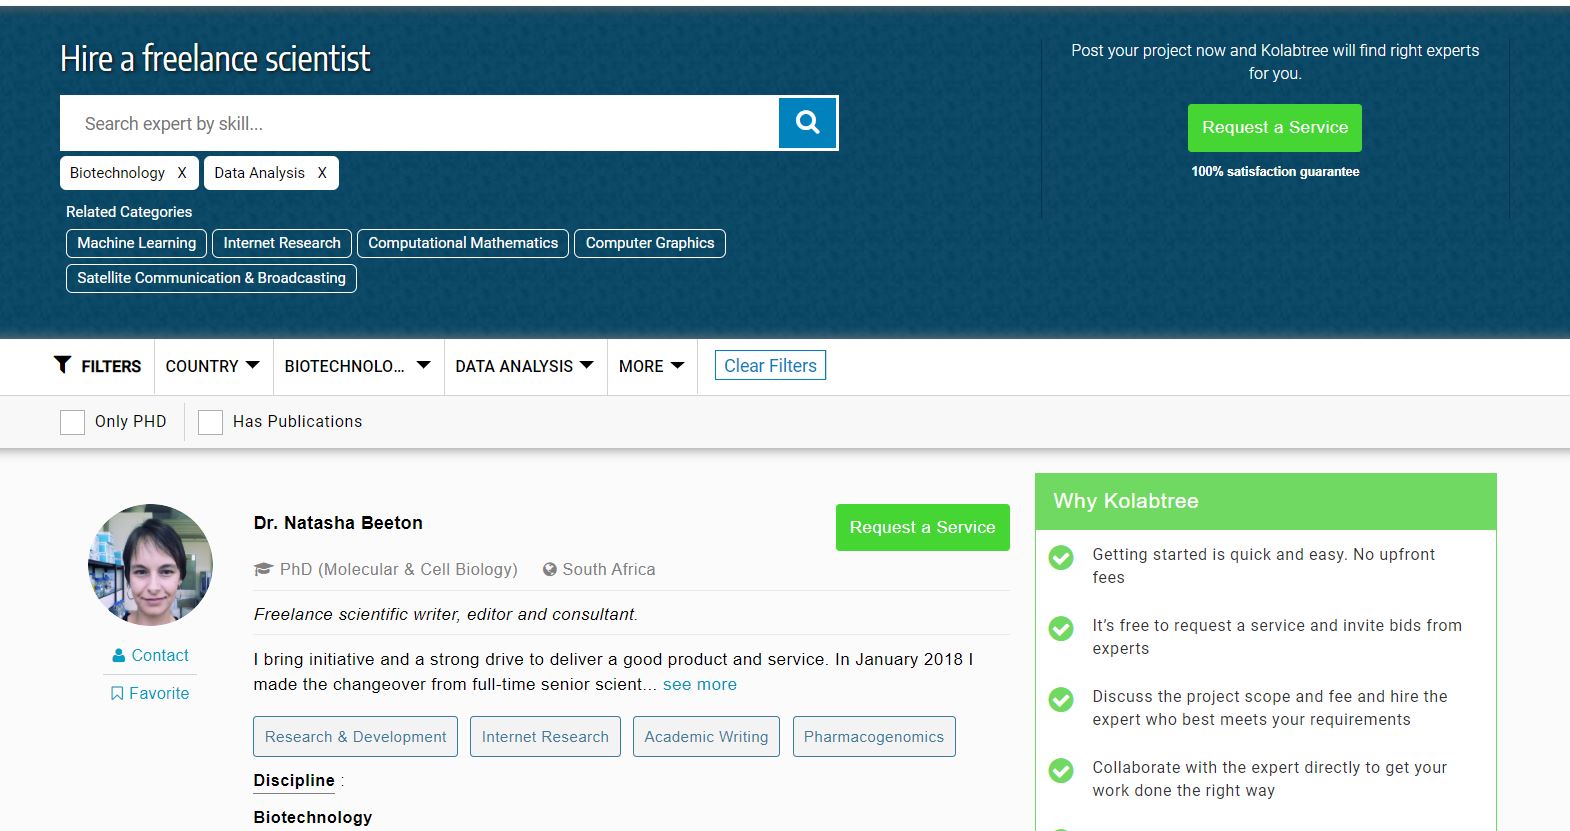Click into the search expert field

coord(420,124)
